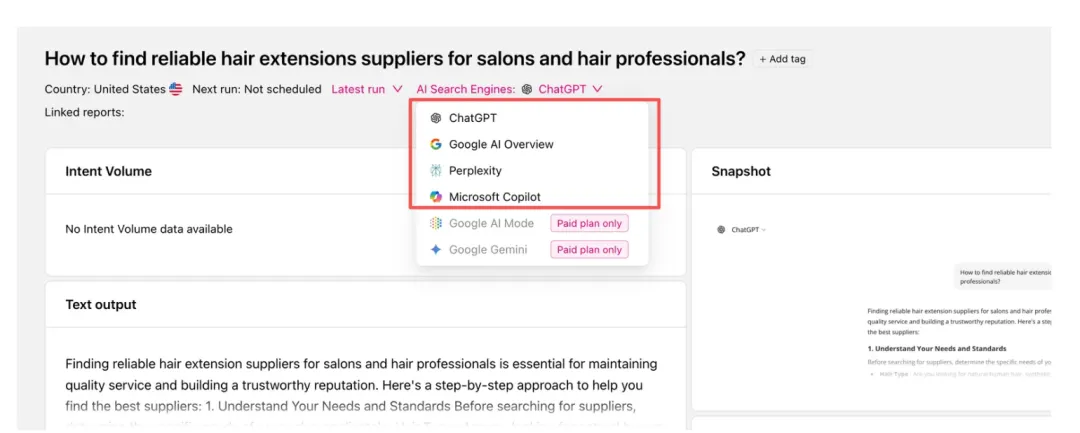Click the ChatGPT logo icon in dropdown list
This screenshot has height=433, width=1080.
(436, 118)
